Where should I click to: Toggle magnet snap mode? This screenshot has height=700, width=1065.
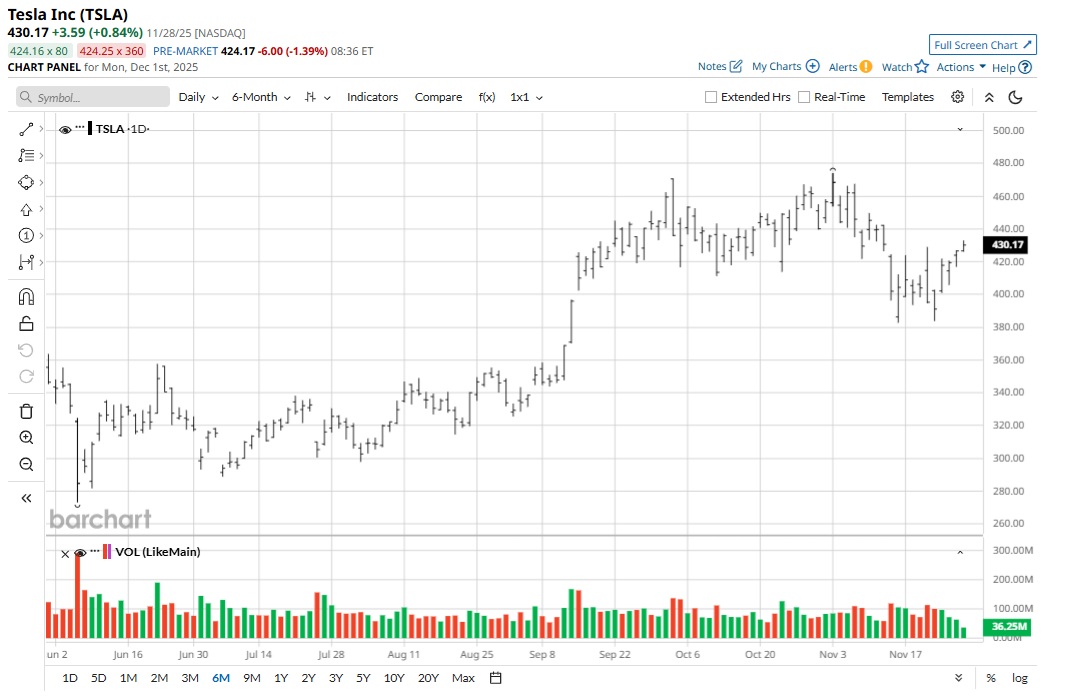26,297
